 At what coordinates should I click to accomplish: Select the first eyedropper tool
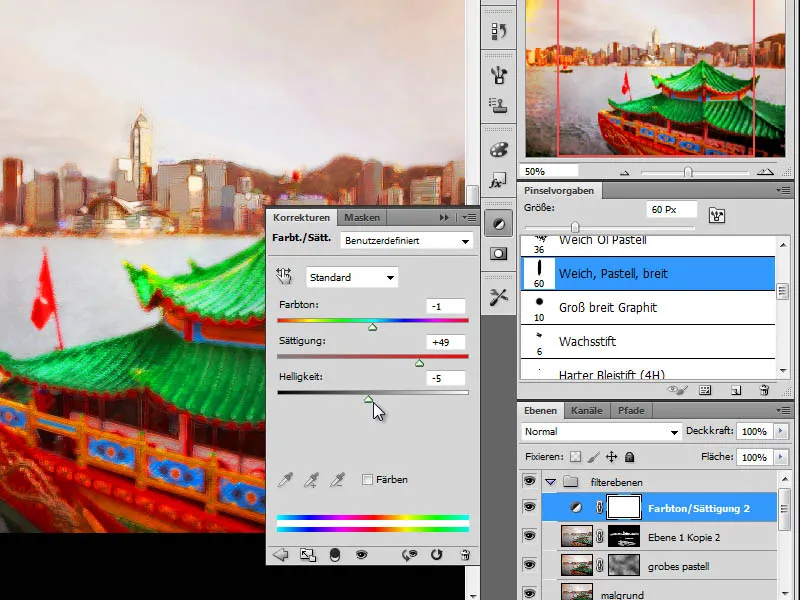pos(285,480)
